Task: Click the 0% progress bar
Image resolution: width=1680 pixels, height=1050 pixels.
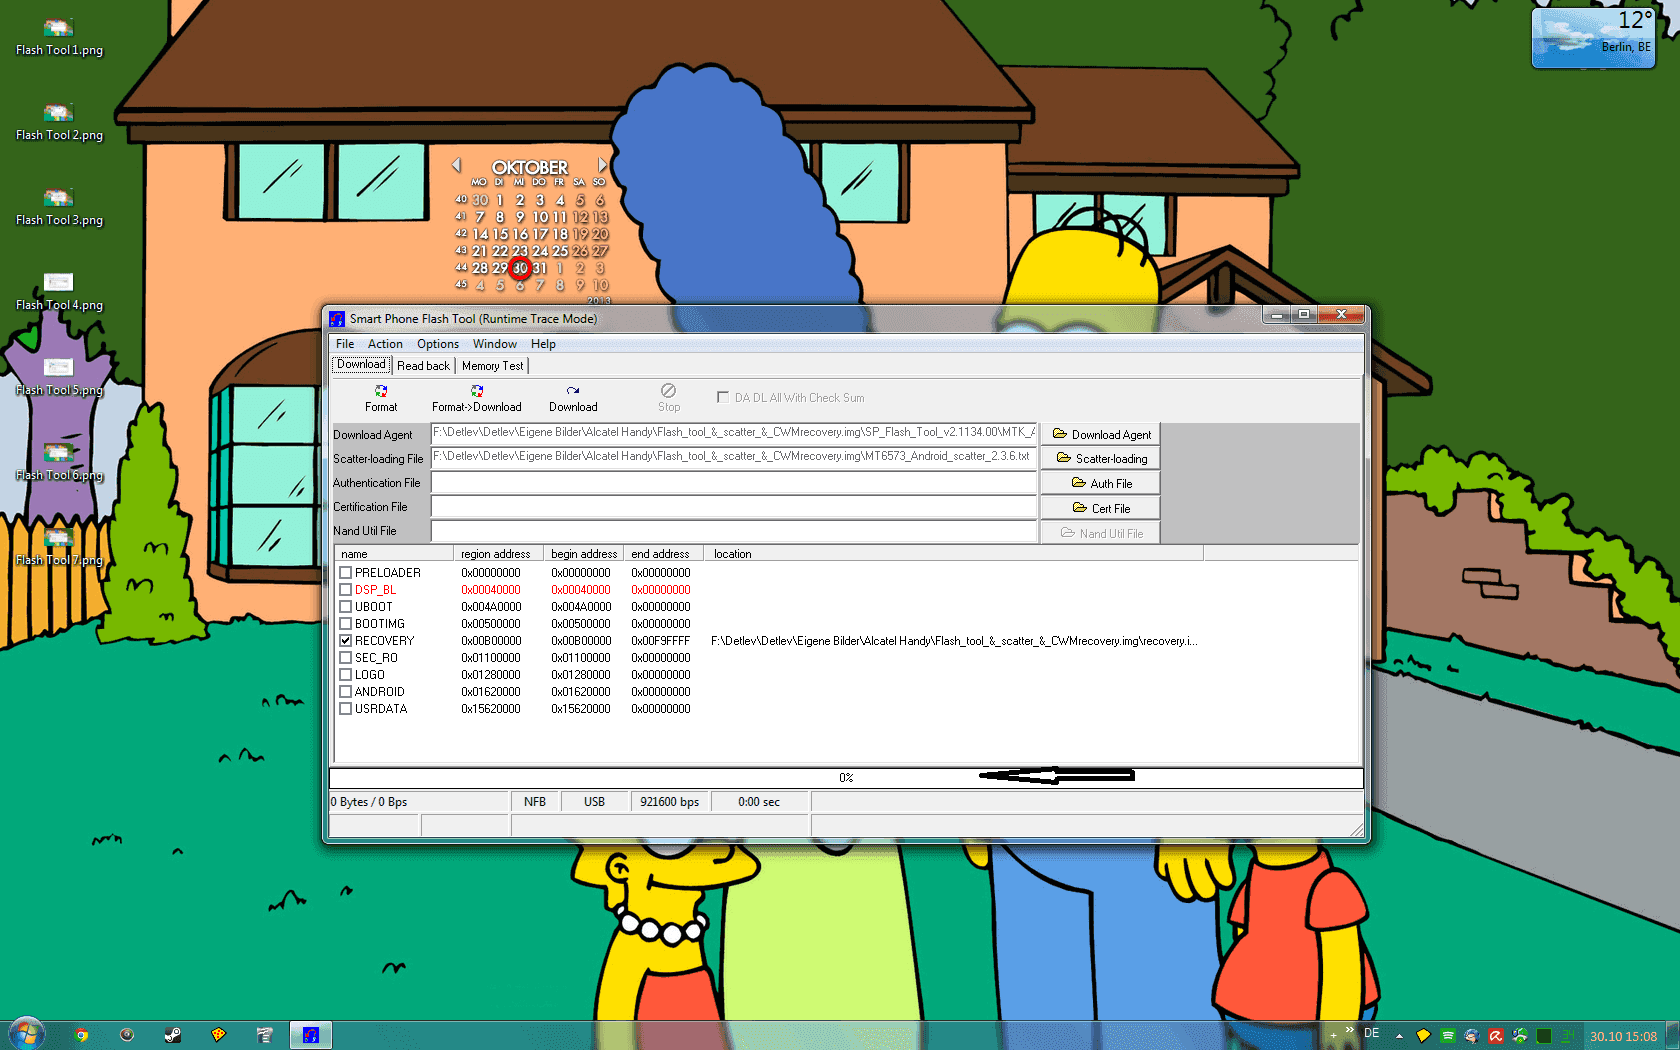Action: pyautogui.click(x=846, y=777)
